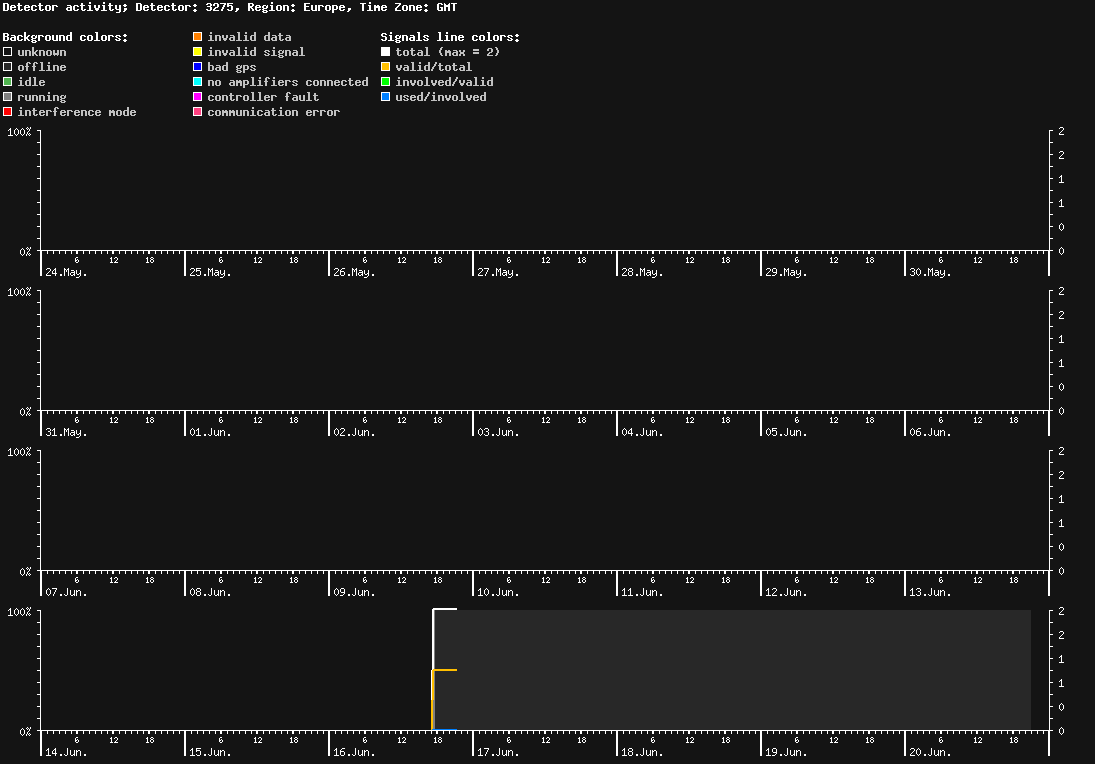Click the orange valid/total line swatch
This screenshot has height=764, width=1095.
(x=385, y=67)
